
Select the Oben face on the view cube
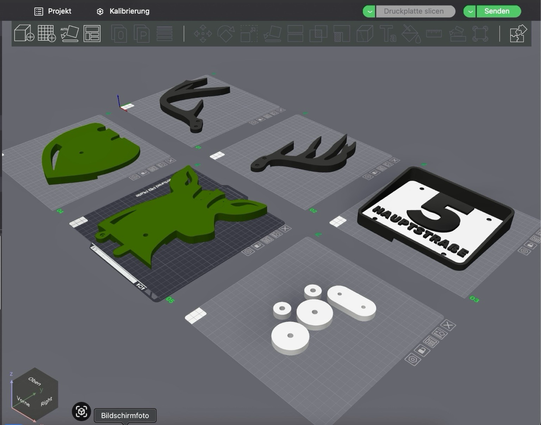(35, 381)
